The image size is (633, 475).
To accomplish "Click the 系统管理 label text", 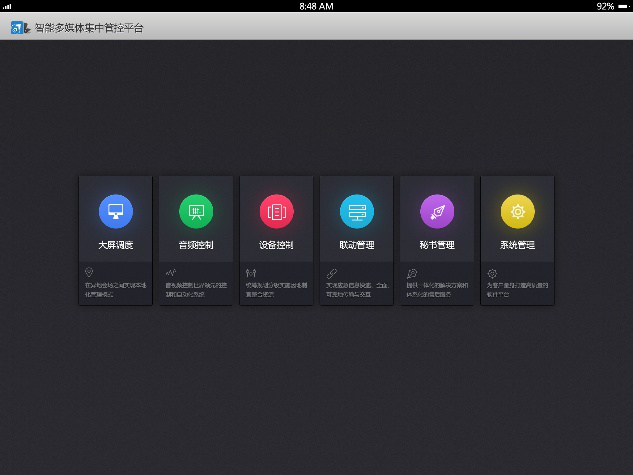I will pos(517,245).
